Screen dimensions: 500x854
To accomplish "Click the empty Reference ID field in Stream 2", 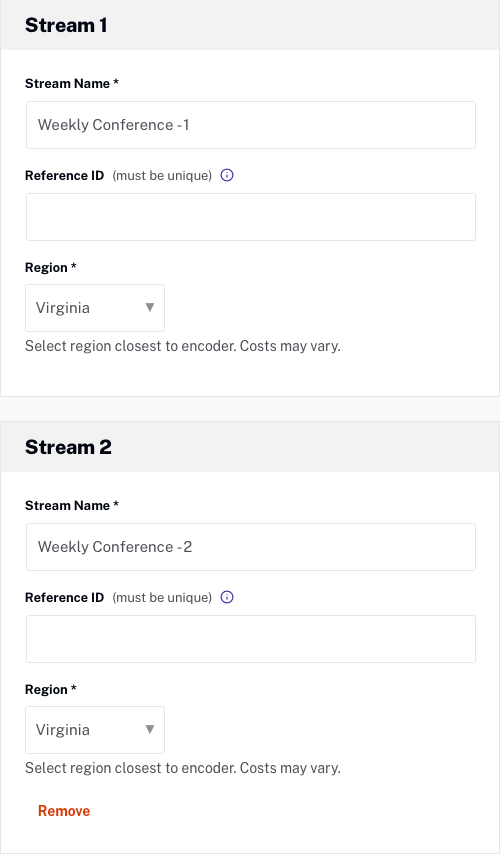I will (x=251, y=639).
